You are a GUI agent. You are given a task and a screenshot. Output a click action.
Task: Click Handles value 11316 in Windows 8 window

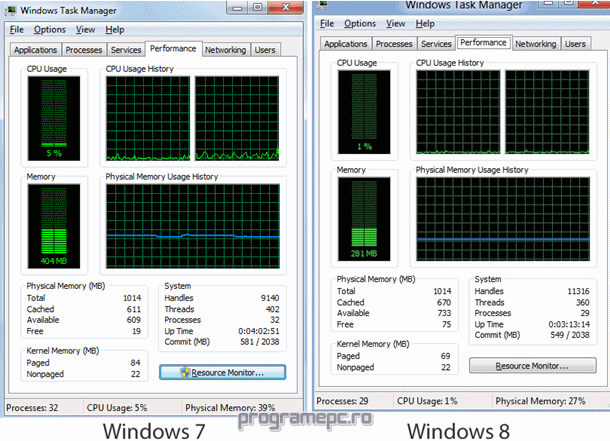coord(578,291)
